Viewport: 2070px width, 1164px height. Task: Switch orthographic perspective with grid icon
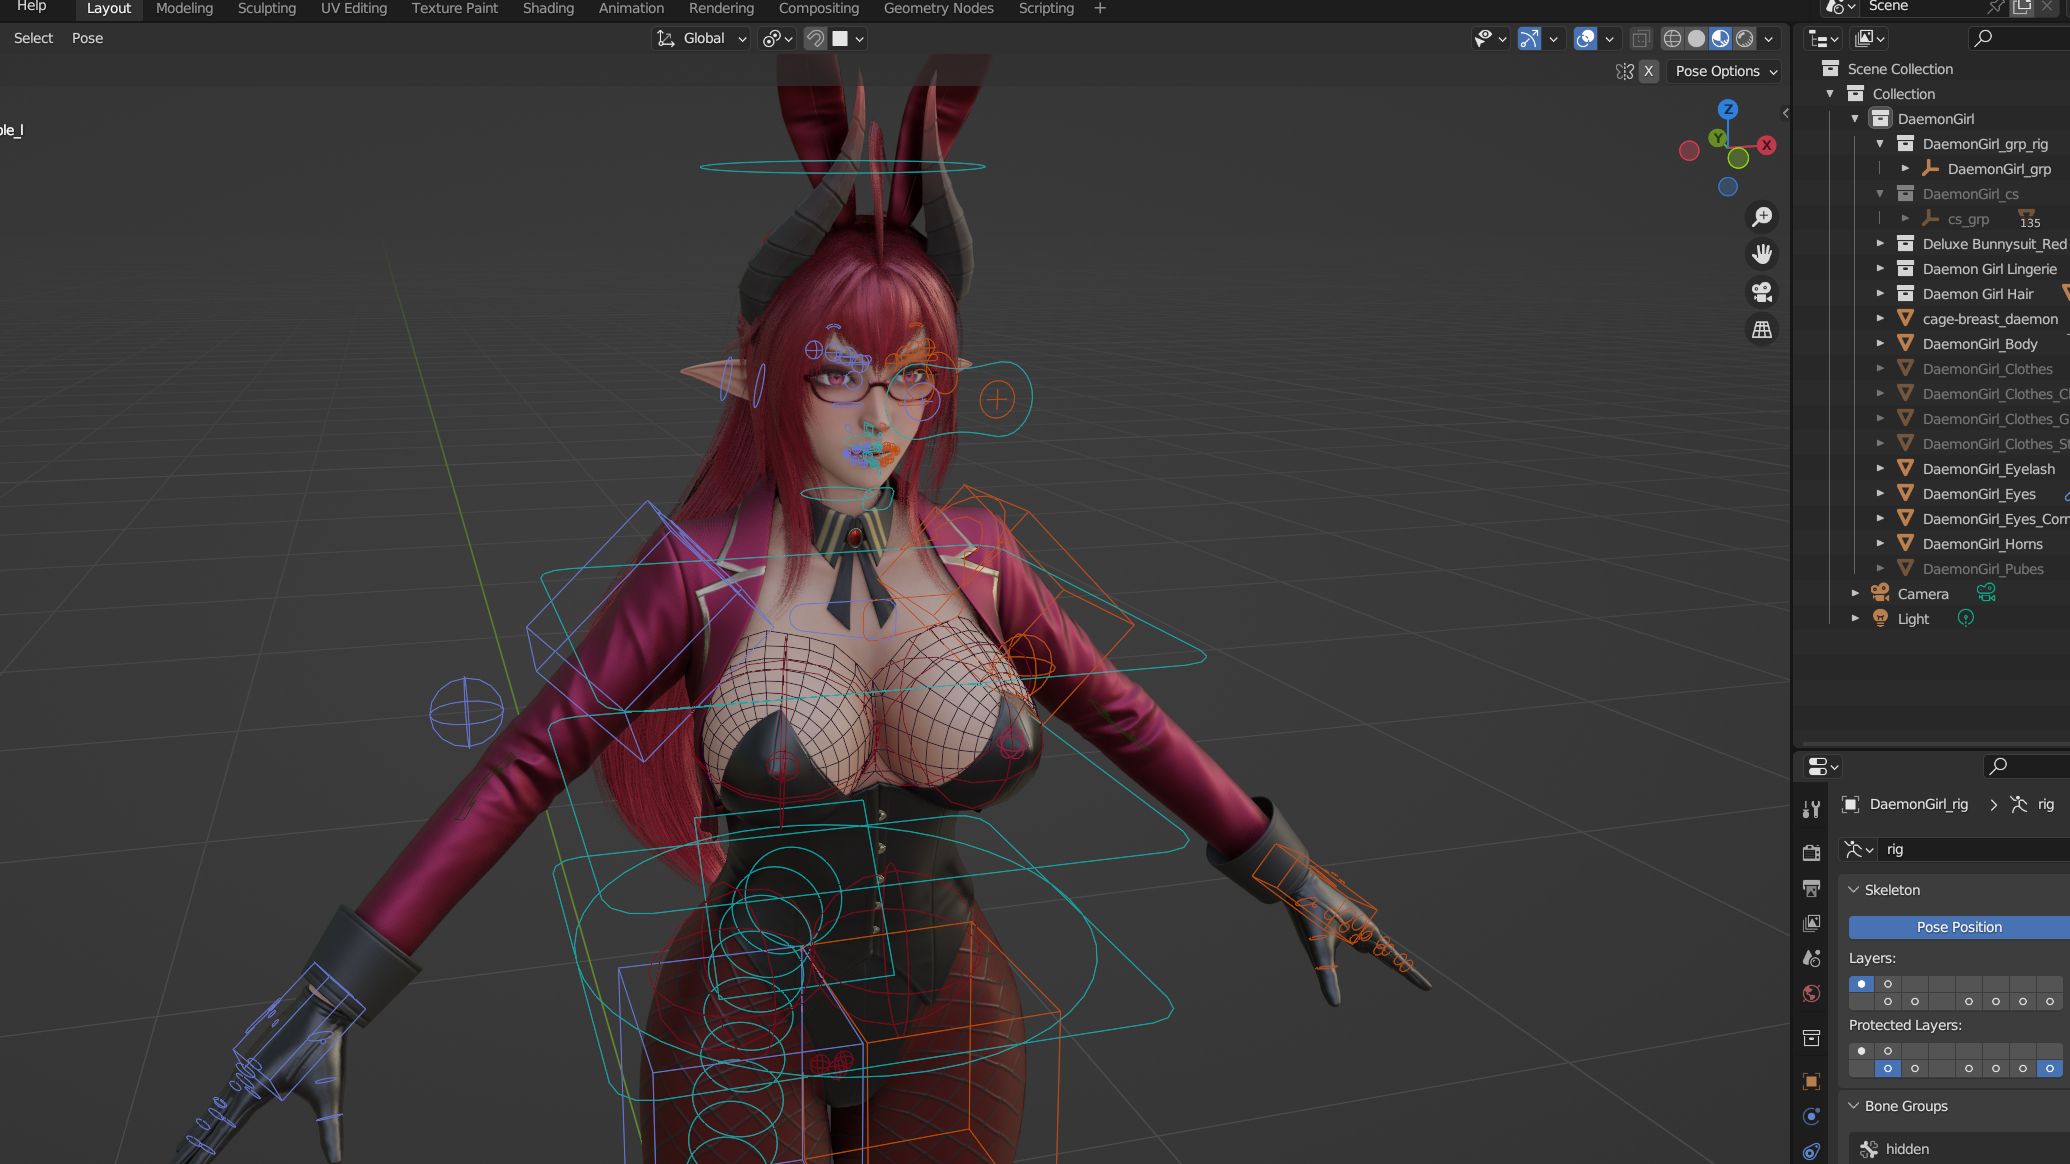tap(1762, 329)
